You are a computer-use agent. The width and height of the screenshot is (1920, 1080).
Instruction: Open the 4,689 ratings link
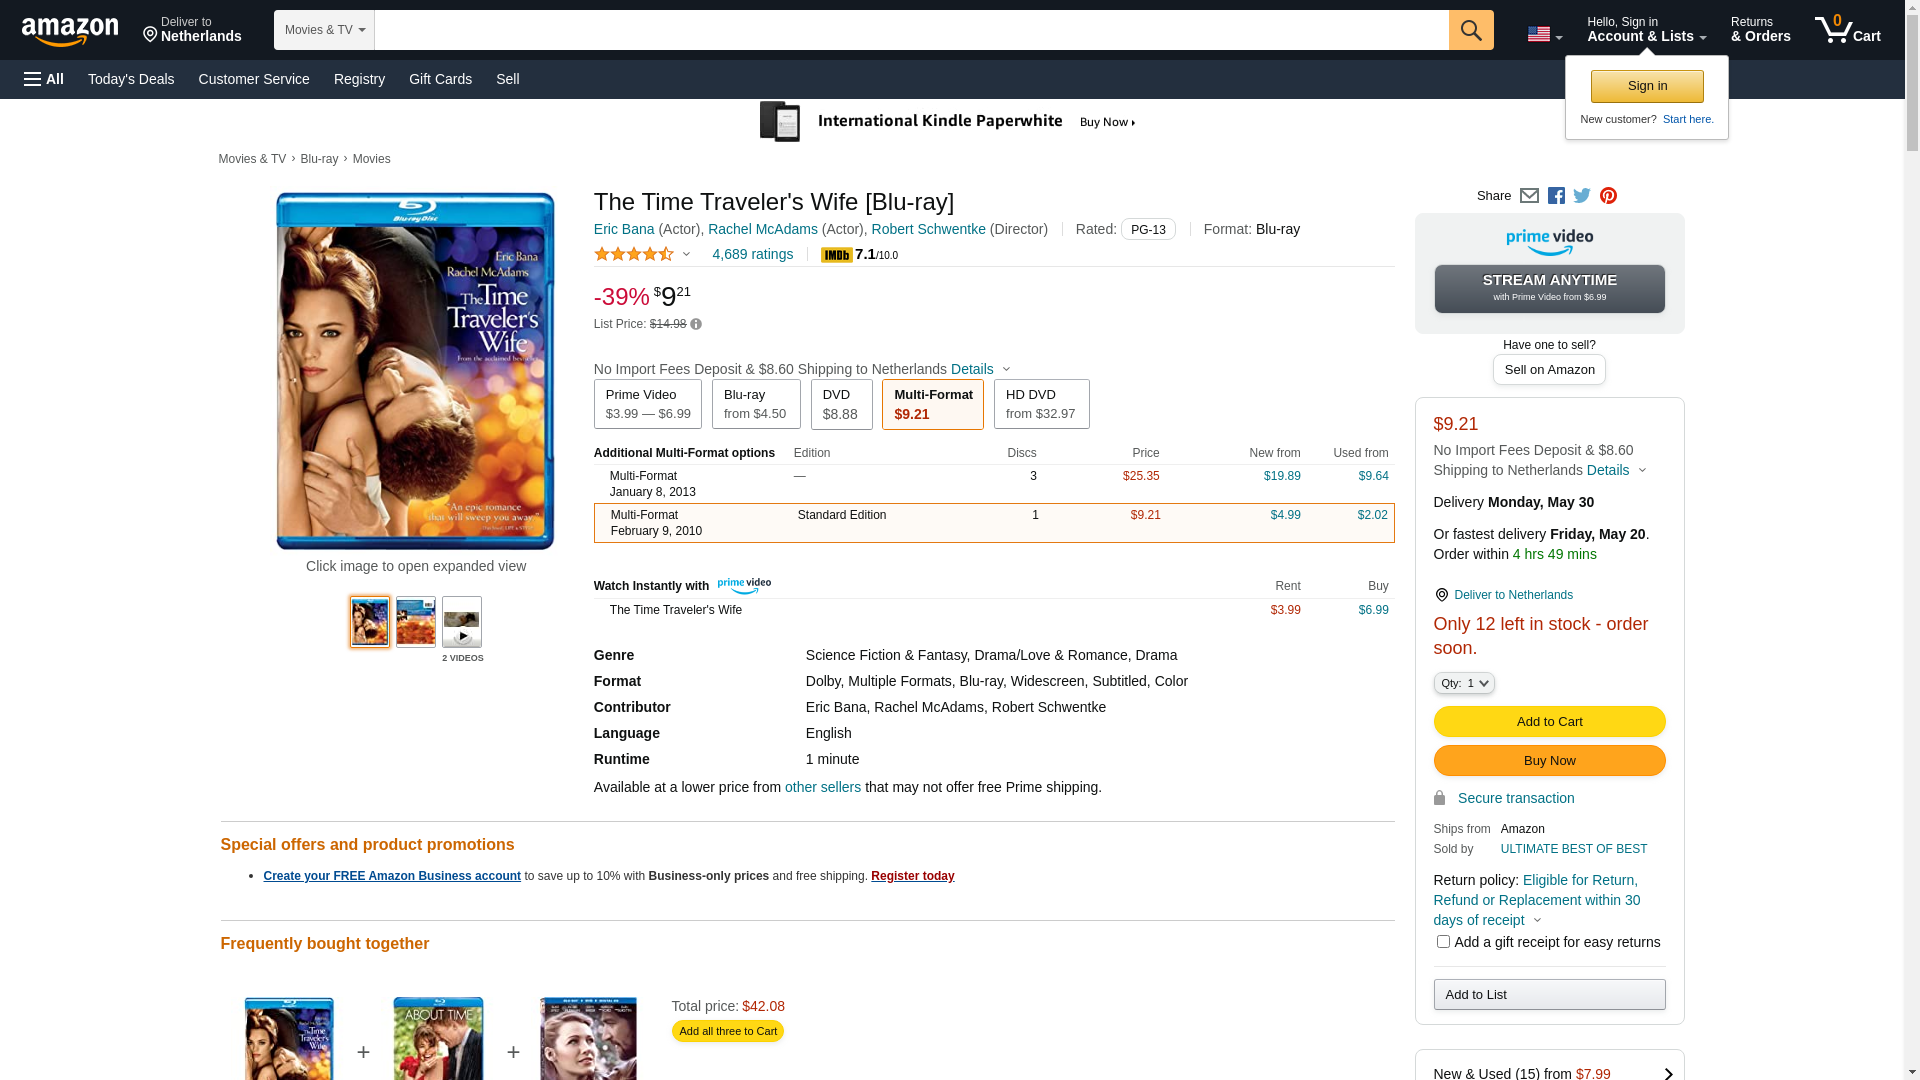tap(752, 254)
